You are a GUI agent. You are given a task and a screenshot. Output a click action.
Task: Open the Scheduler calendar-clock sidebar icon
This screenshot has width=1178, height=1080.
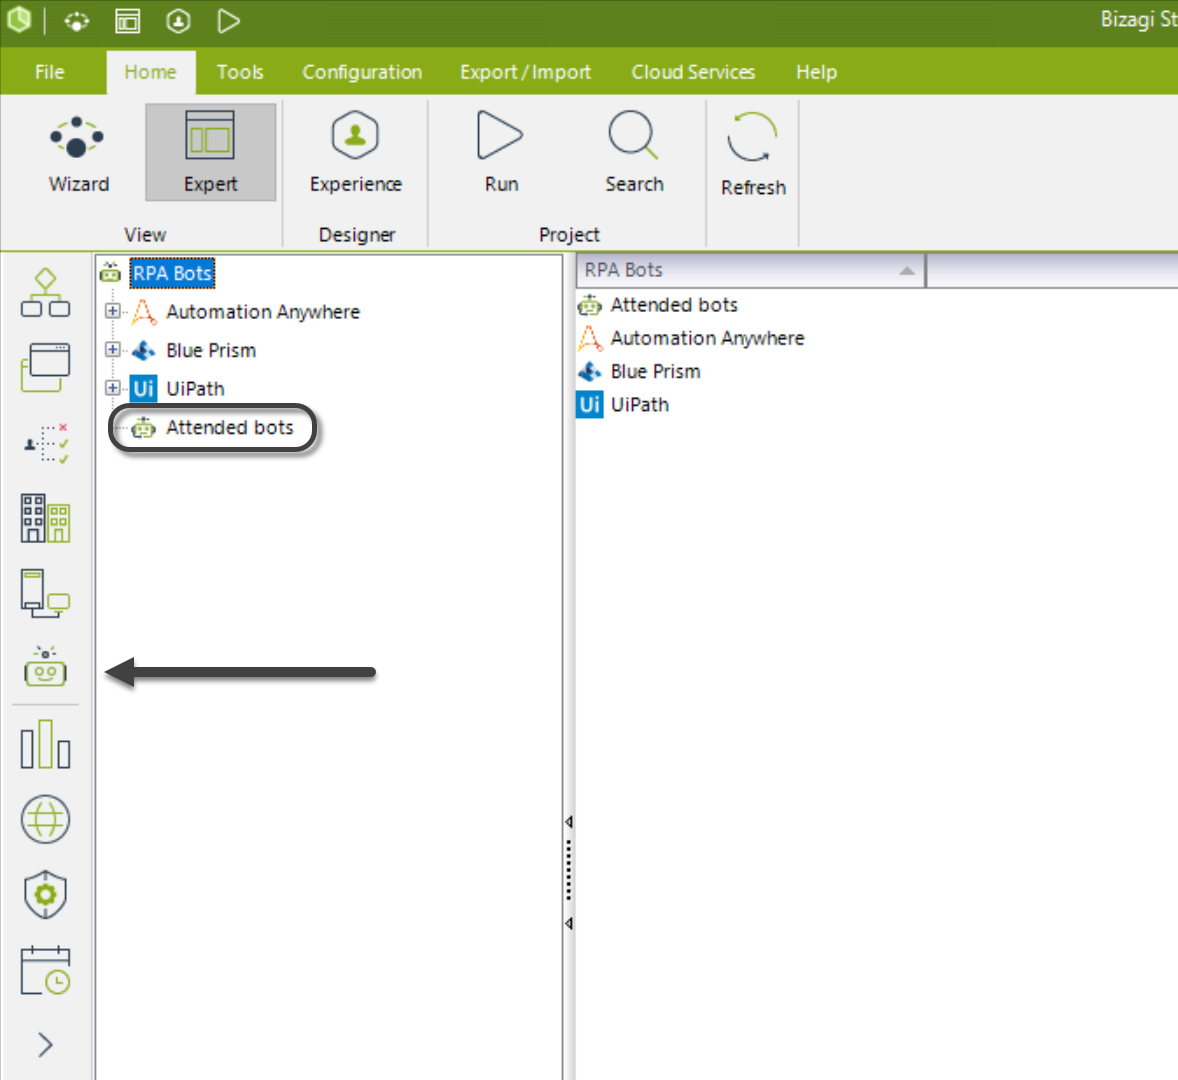(45, 970)
